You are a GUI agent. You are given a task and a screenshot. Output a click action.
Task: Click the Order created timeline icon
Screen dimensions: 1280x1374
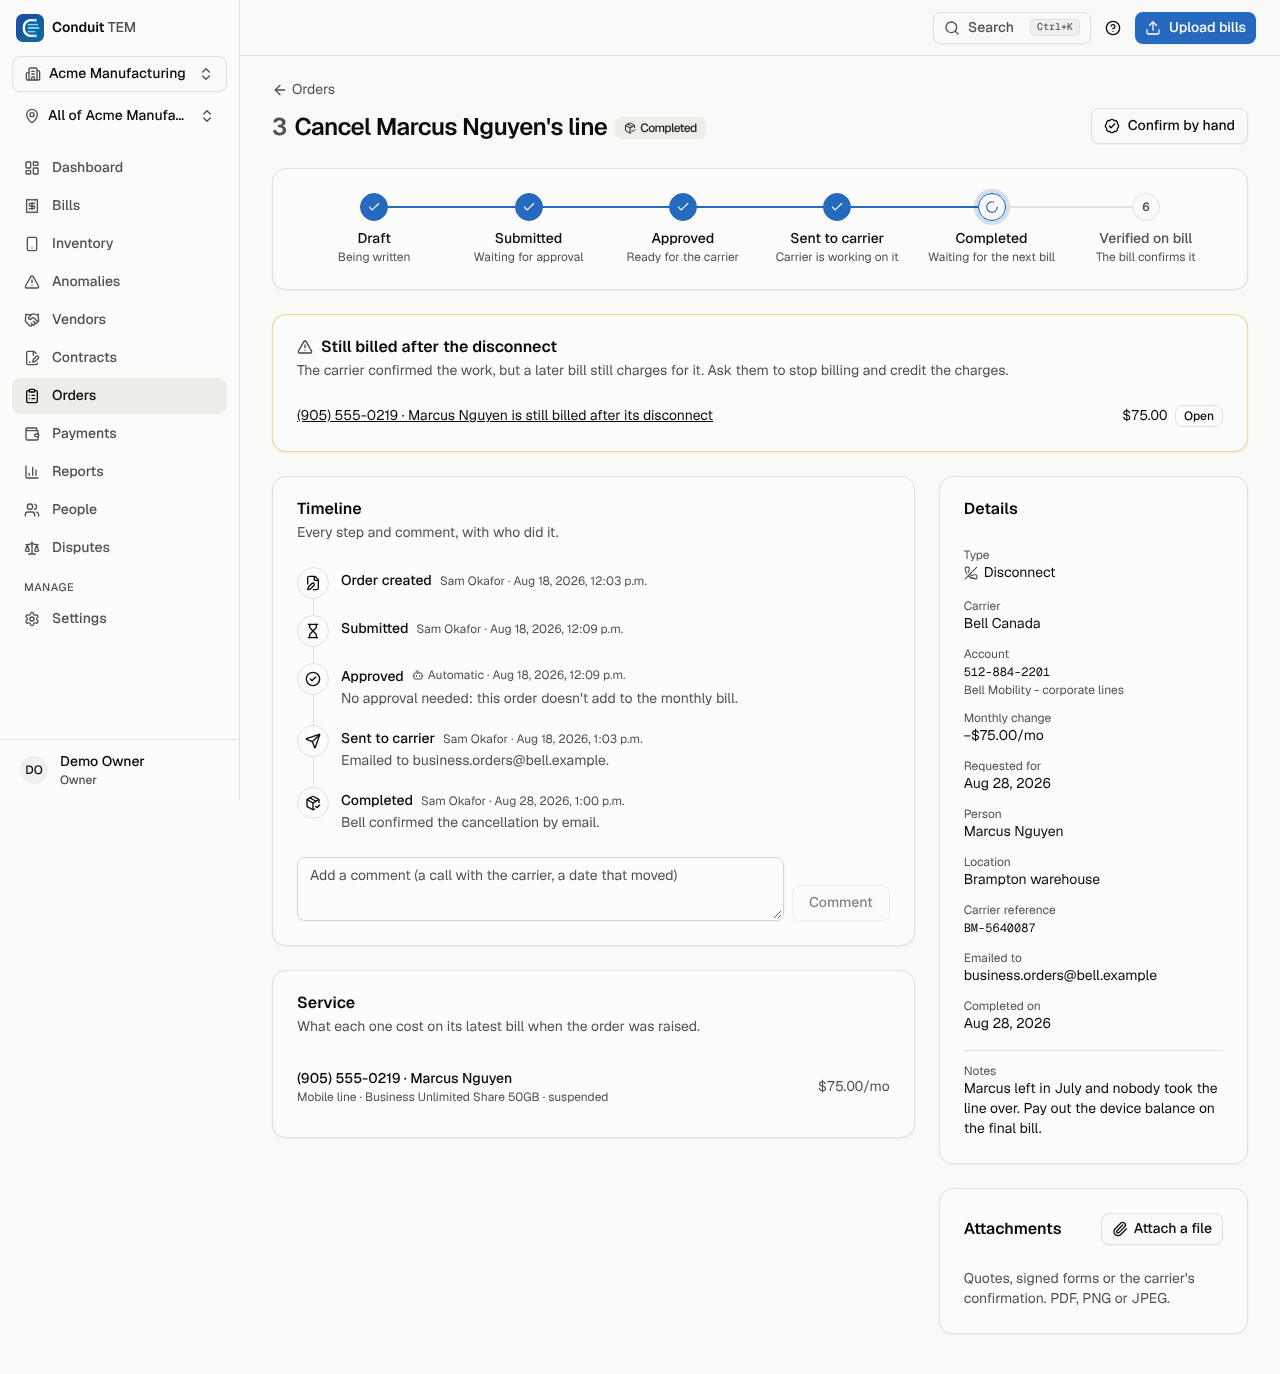[x=313, y=583]
